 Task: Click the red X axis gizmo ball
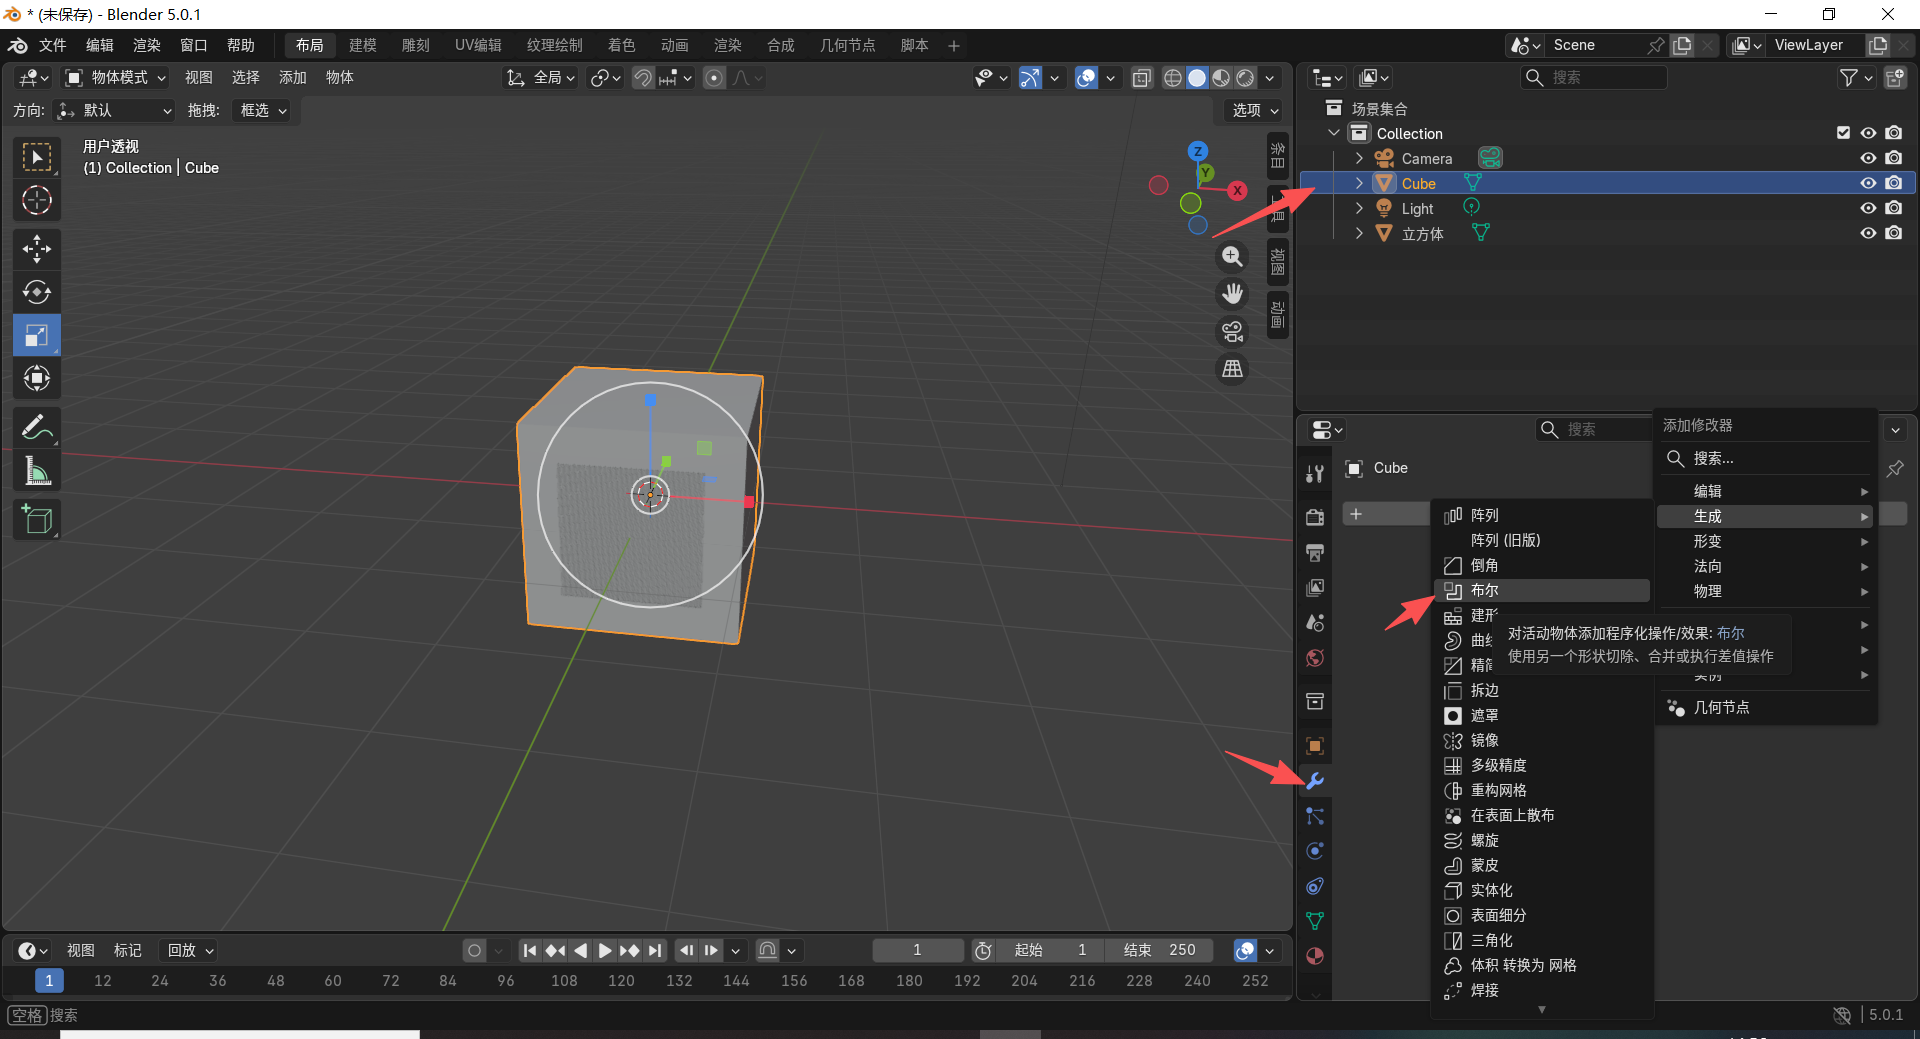[x=1238, y=190]
